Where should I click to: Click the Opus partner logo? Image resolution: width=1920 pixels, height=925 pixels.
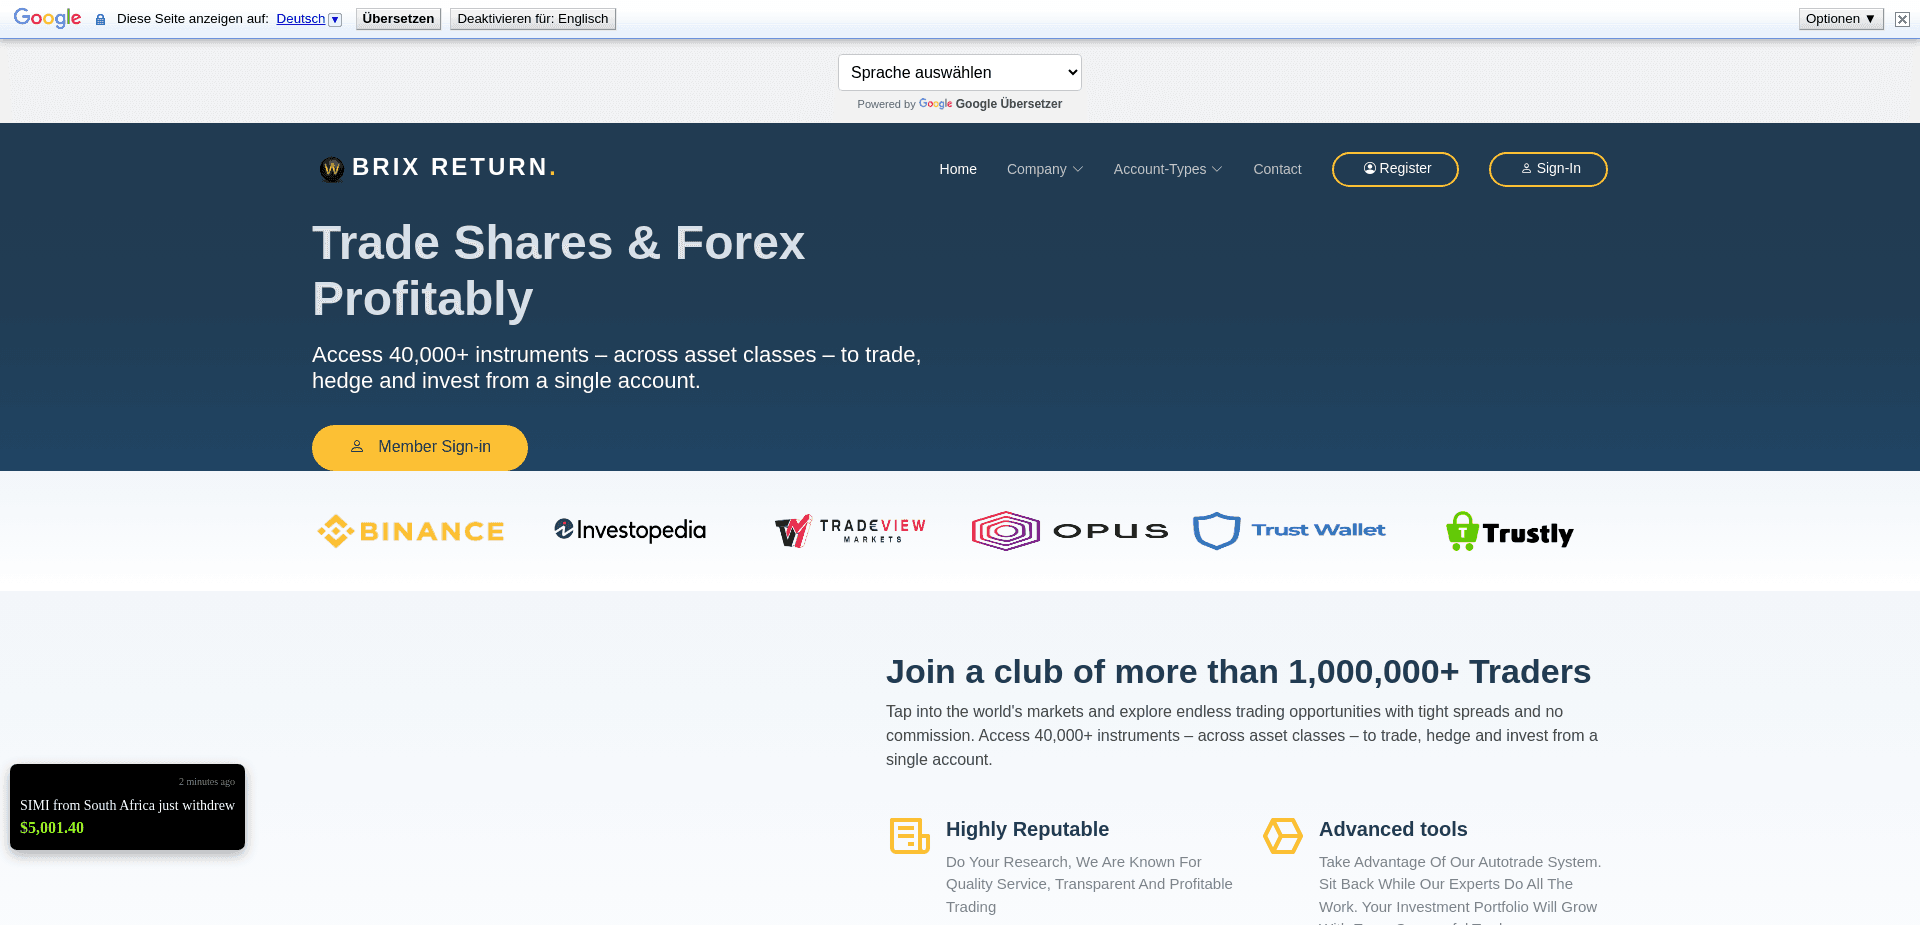click(x=1069, y=531)
